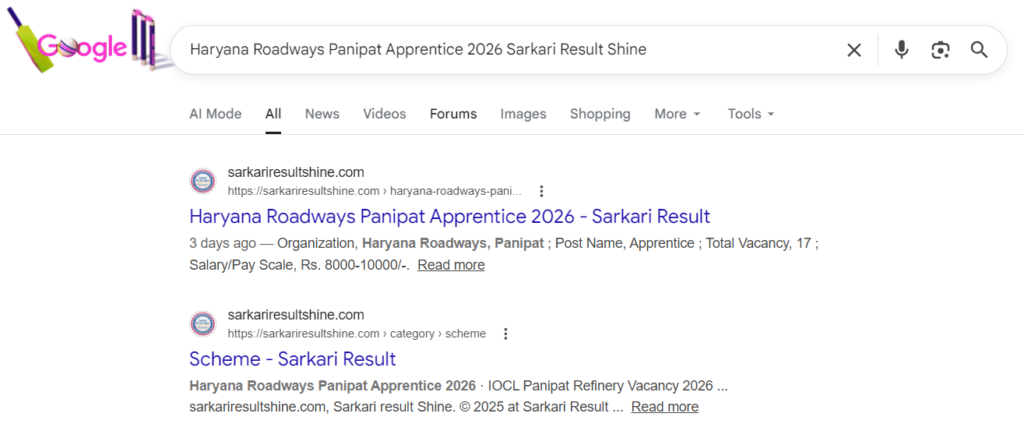1024x431 pixels.
Task: Click the first result's sarkariresultshine site favicon
Action: coord(203,181)
